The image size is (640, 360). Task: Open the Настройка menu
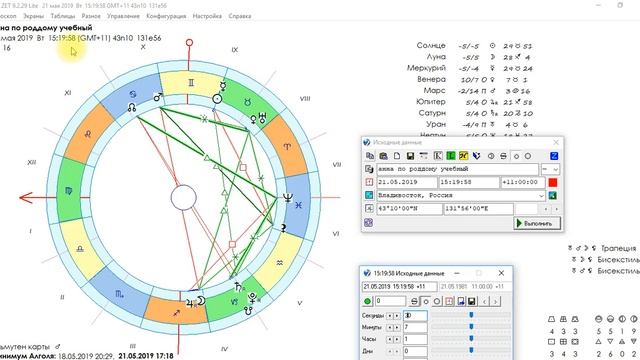(207, 16)
